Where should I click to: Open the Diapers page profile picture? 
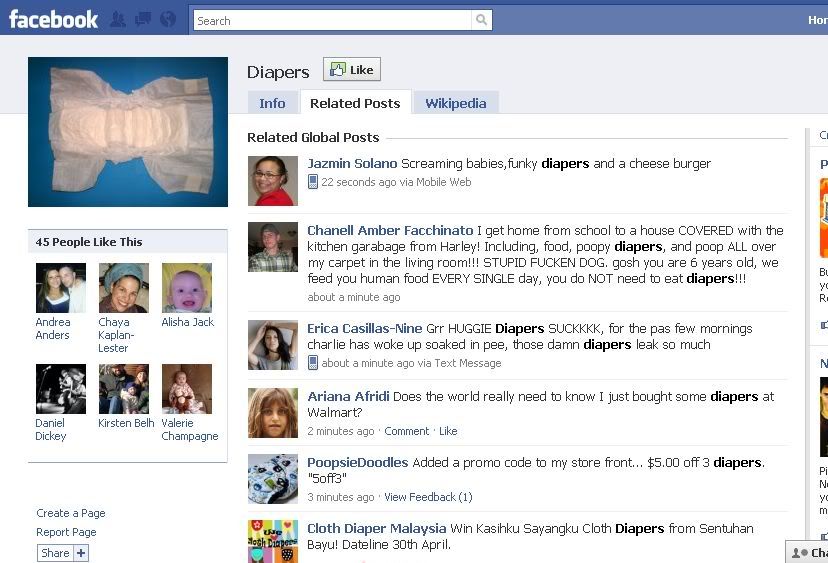[x=128, y=132]
